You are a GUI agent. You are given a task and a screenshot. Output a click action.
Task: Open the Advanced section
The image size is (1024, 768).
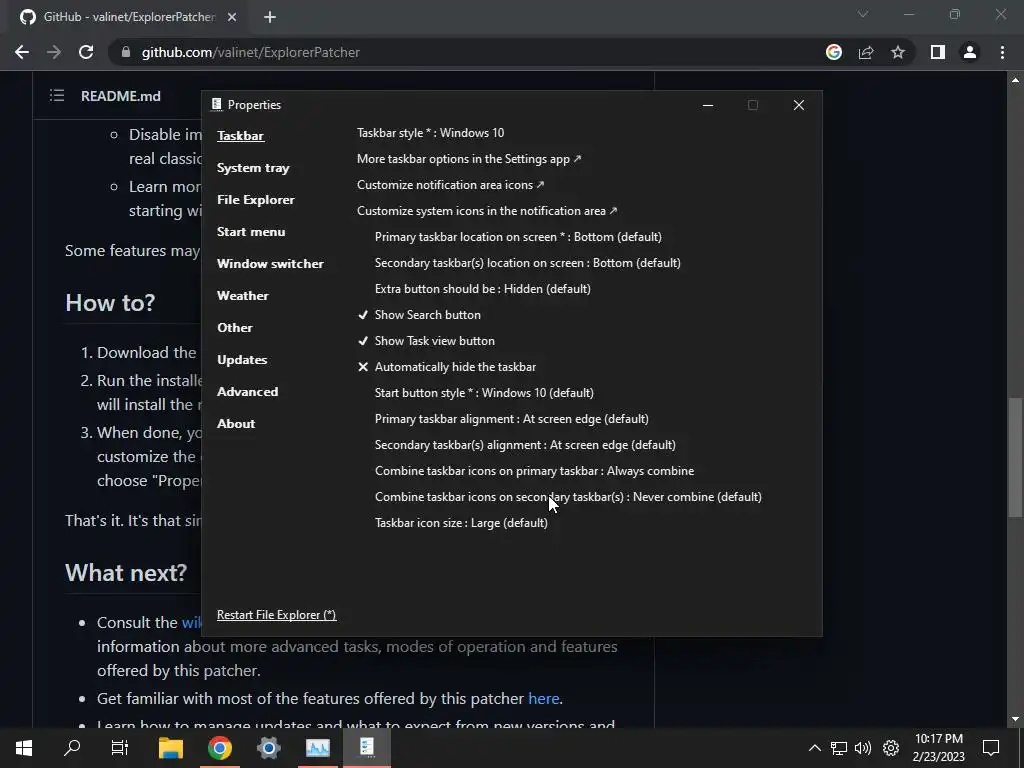tap(247, 392)
